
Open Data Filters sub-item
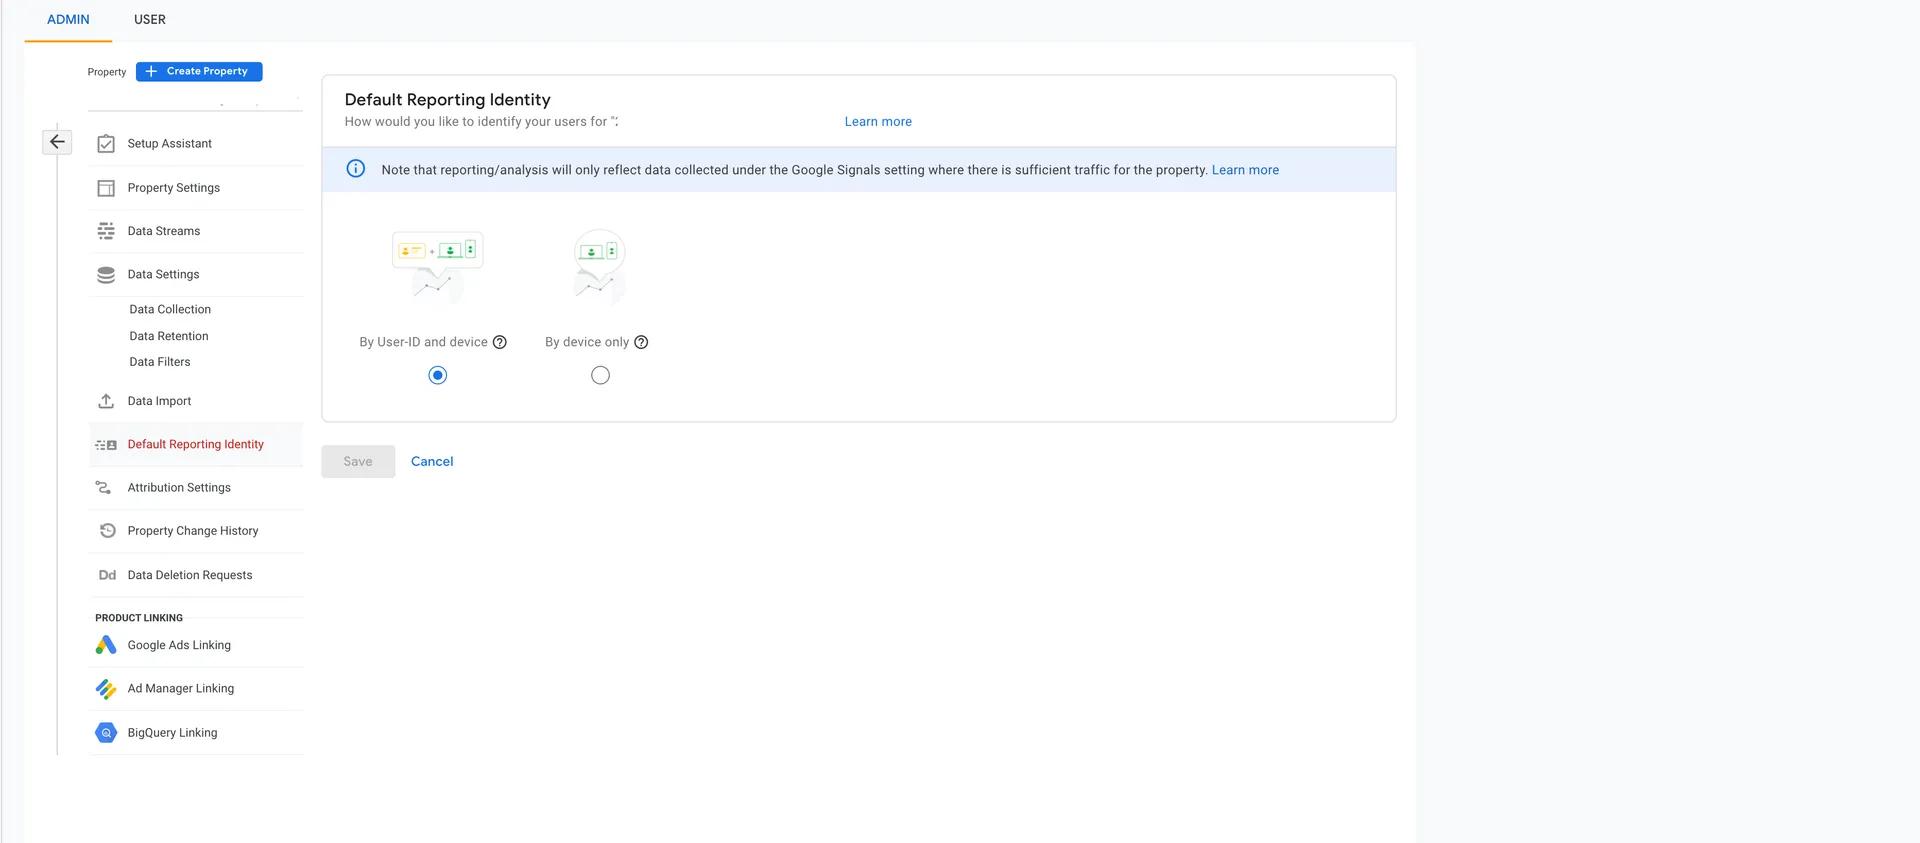pyautogui.click(x=160, y=362)
